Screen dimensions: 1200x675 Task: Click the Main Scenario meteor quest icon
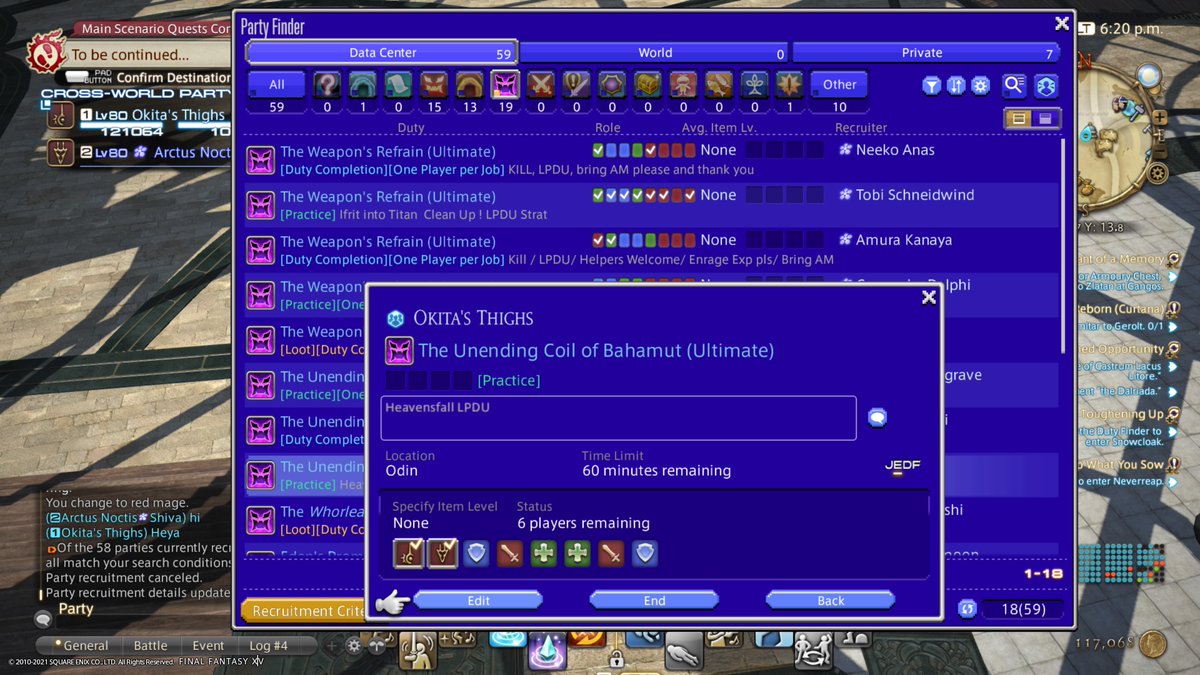pyautogui.click(x=46, y=50)
